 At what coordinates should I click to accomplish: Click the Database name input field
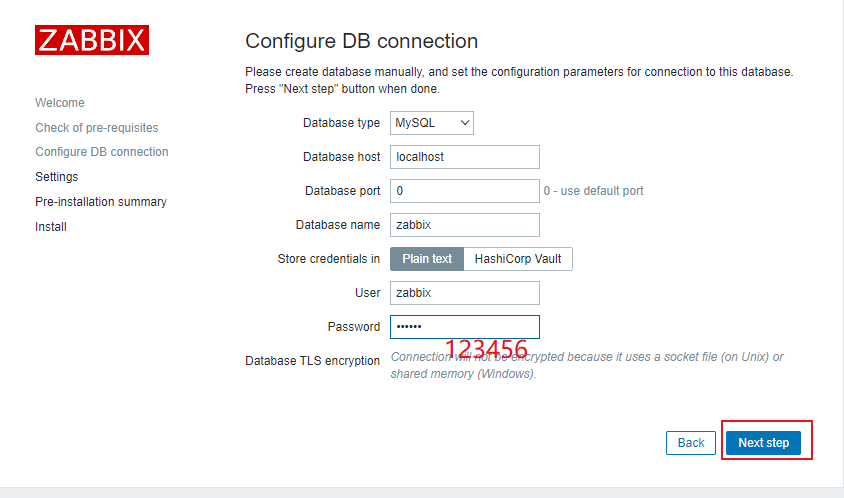(465, 225)
